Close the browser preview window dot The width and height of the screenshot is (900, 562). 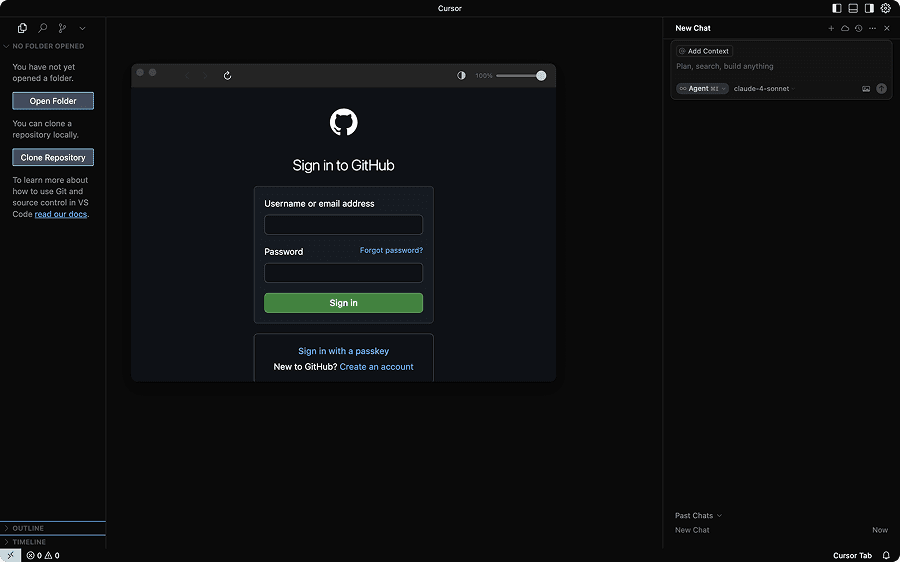coord(140,72)
